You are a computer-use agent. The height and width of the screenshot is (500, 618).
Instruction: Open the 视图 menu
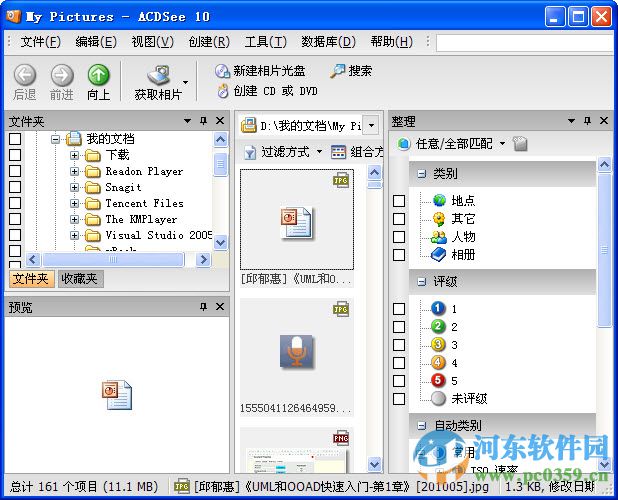[153, 41]
